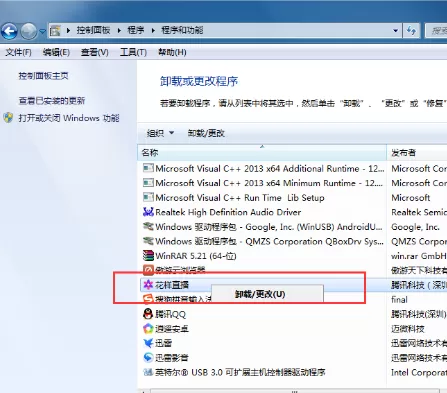Click the Forward navigation arrow button
The width and height of the screenshot is (447, 393).
point(29,32)
